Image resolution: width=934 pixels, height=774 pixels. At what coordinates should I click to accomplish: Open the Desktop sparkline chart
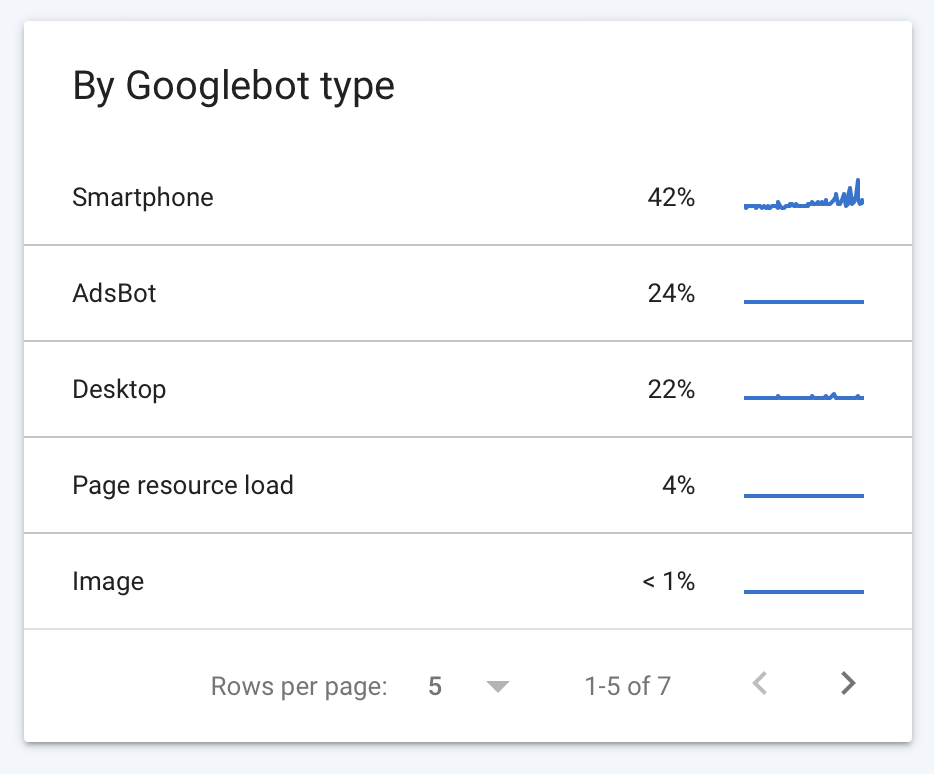click(804, 396)
